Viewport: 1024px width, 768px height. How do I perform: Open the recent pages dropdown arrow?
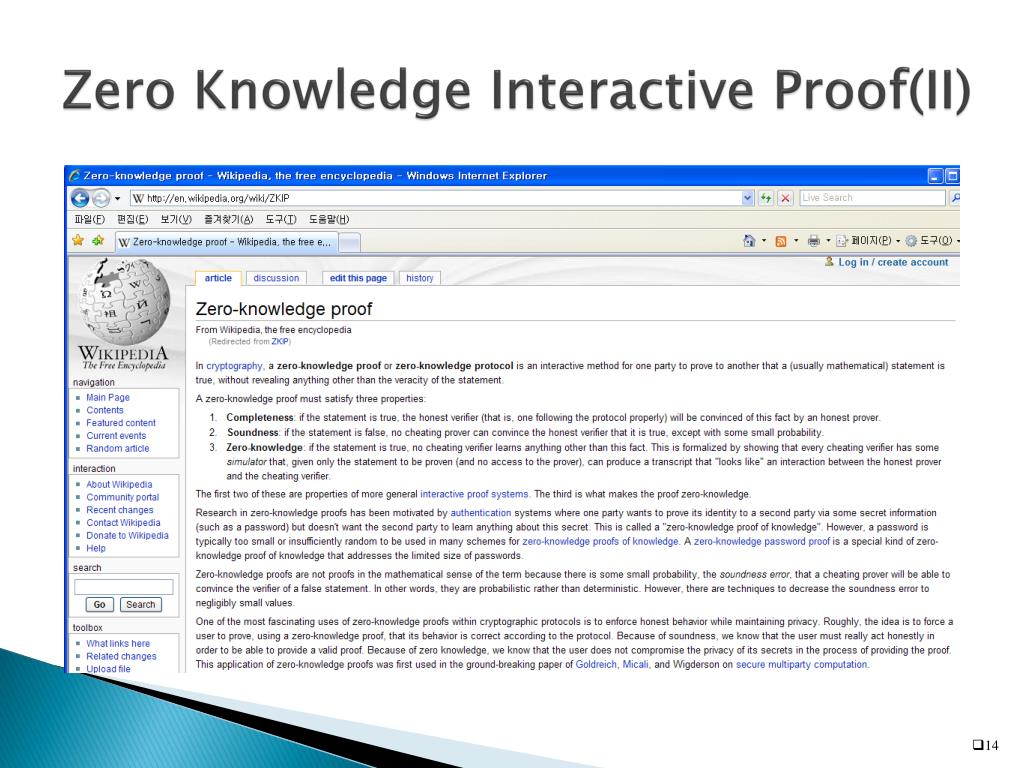[x=118, y=199]
